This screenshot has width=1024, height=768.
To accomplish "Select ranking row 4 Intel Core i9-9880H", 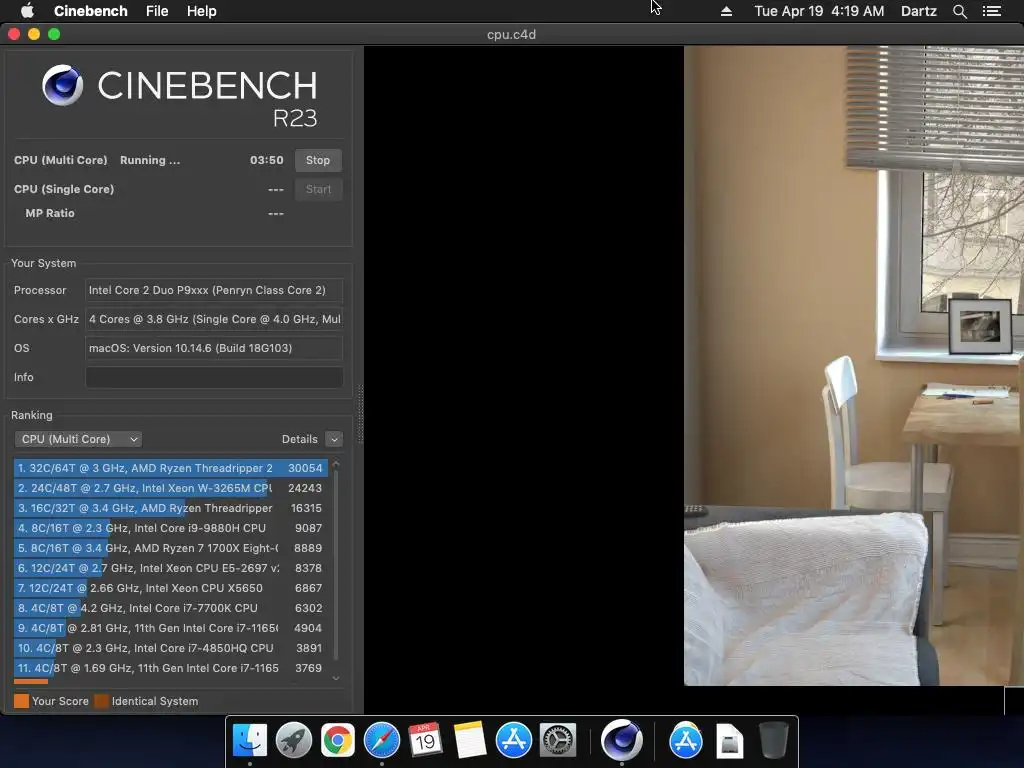I will 170,528.
